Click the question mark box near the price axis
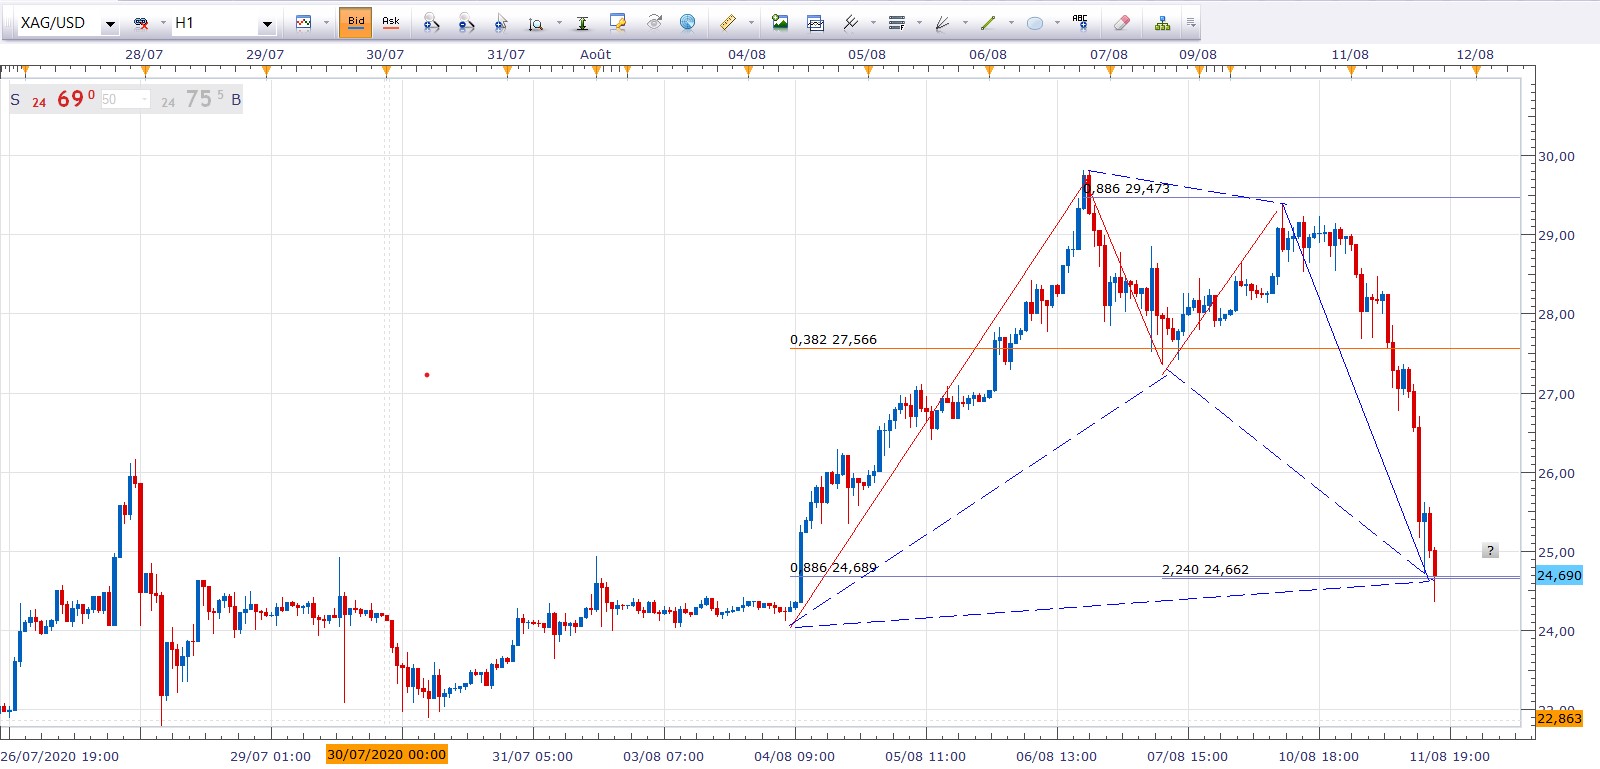This screenshot has width=1600, height=769. [x=1490, y=551]
